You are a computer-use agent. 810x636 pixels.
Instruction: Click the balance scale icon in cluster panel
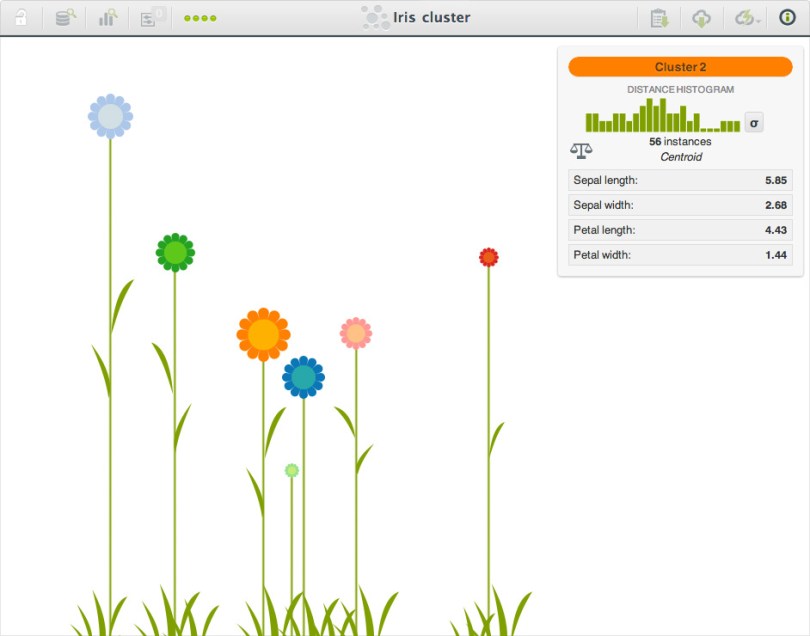click(x=583, y=149)
